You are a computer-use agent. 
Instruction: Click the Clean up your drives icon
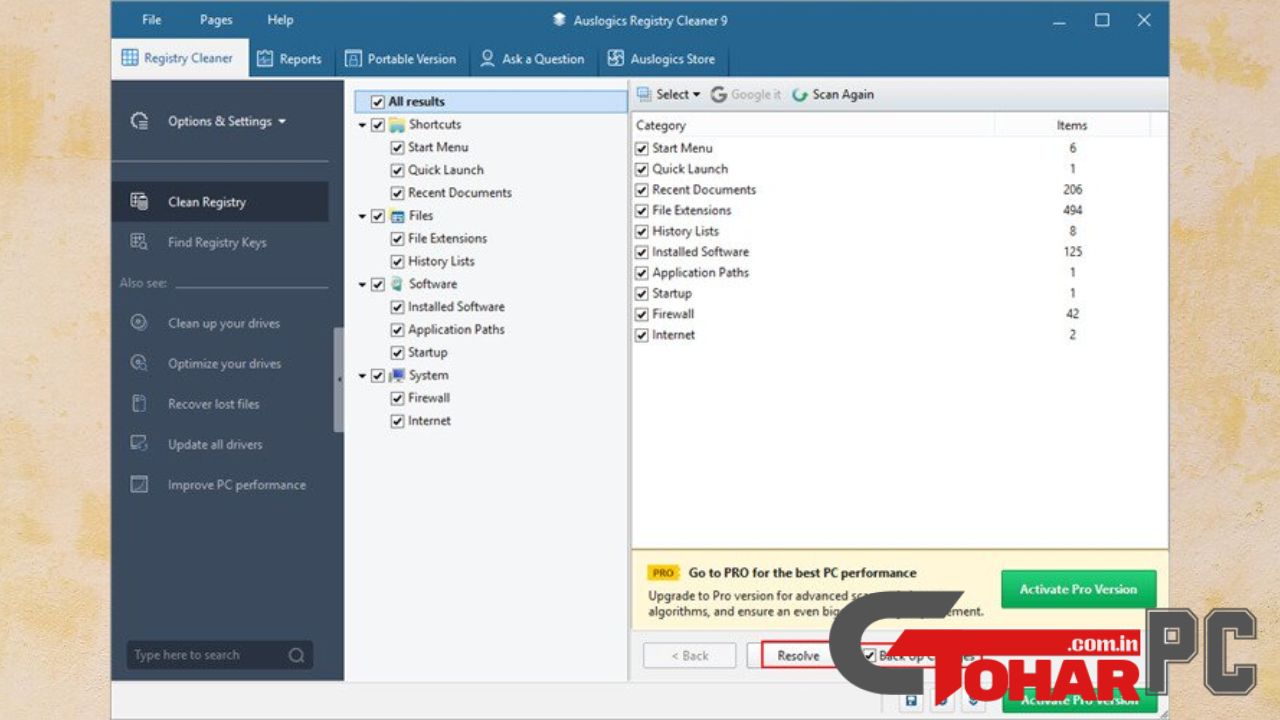pyautogui.click(x=139, y=323)
